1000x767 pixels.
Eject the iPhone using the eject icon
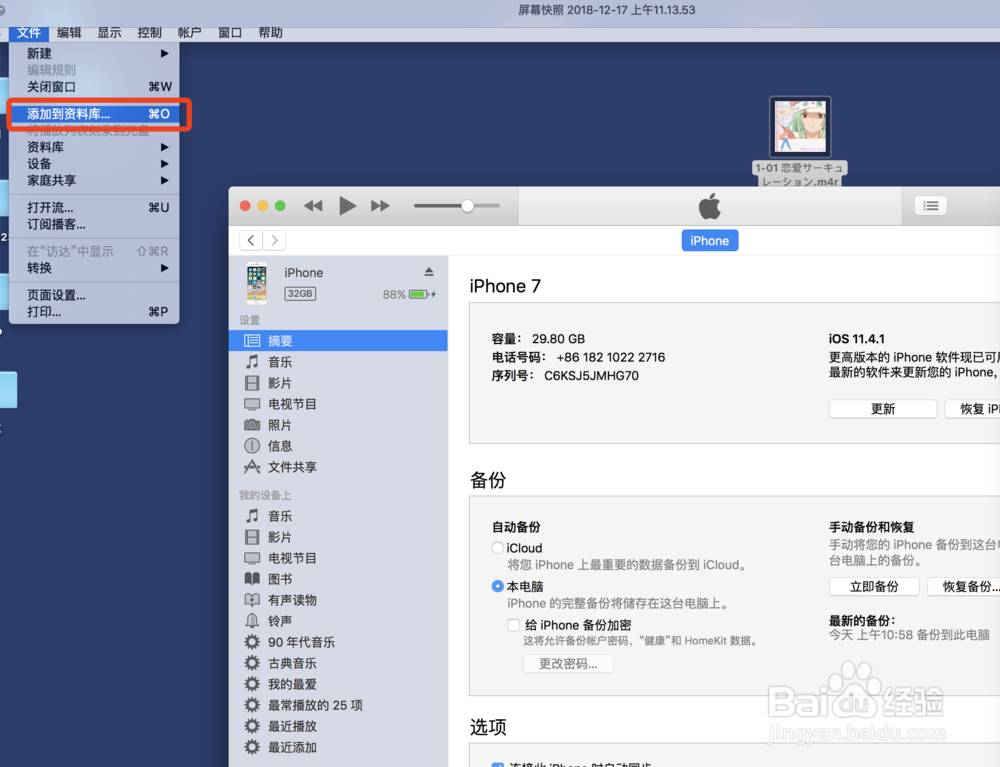[x=429, y=271]
